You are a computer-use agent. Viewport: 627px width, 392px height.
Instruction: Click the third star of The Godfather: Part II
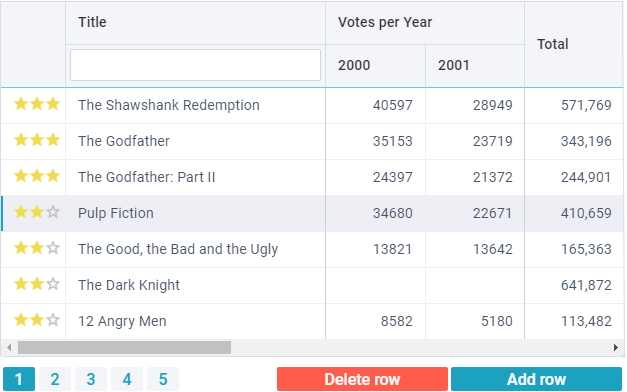53,176
